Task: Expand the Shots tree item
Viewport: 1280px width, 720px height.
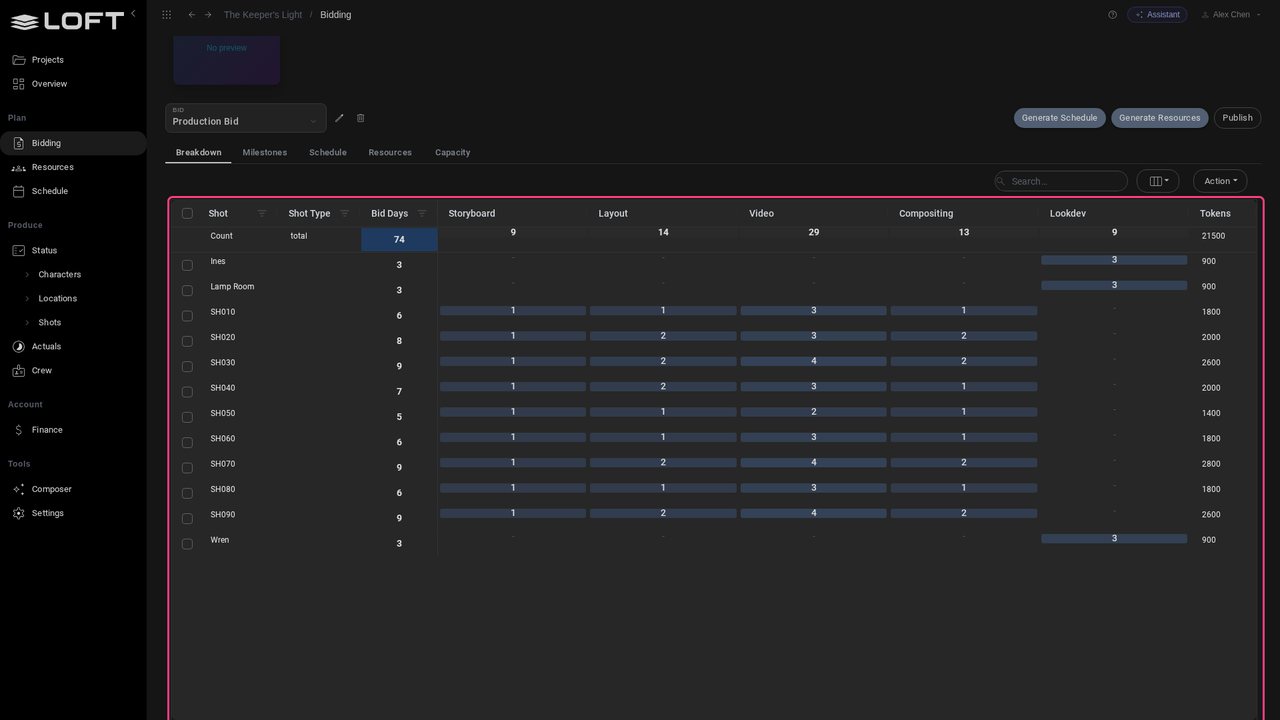Action: click(27, 322)
